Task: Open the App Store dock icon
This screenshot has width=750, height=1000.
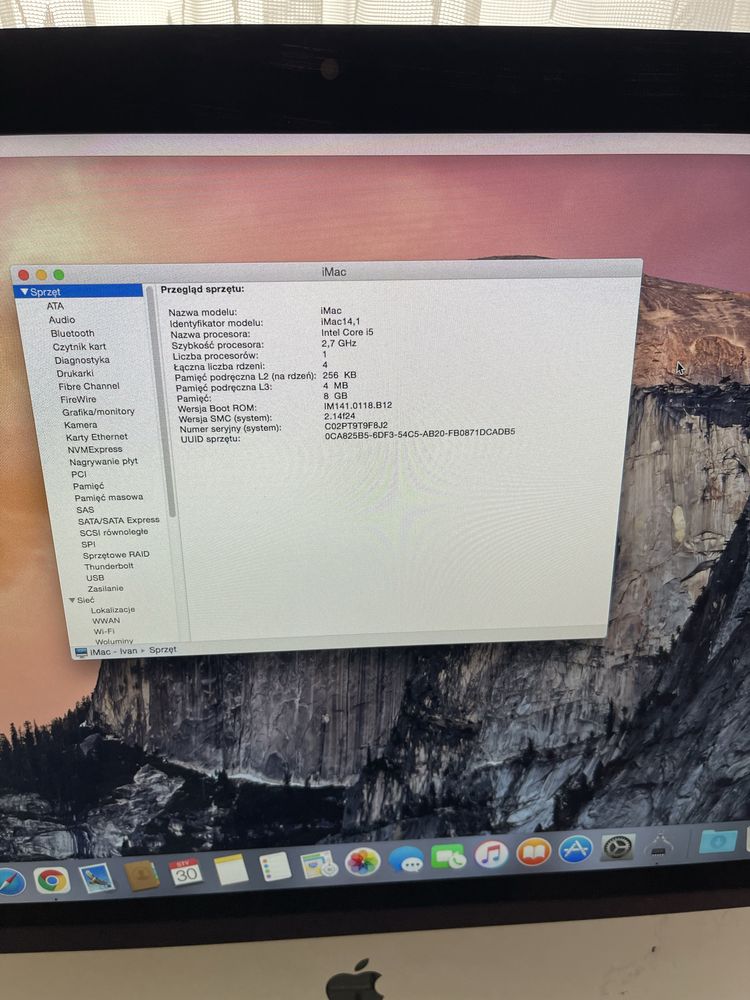Action: point(575,849)
